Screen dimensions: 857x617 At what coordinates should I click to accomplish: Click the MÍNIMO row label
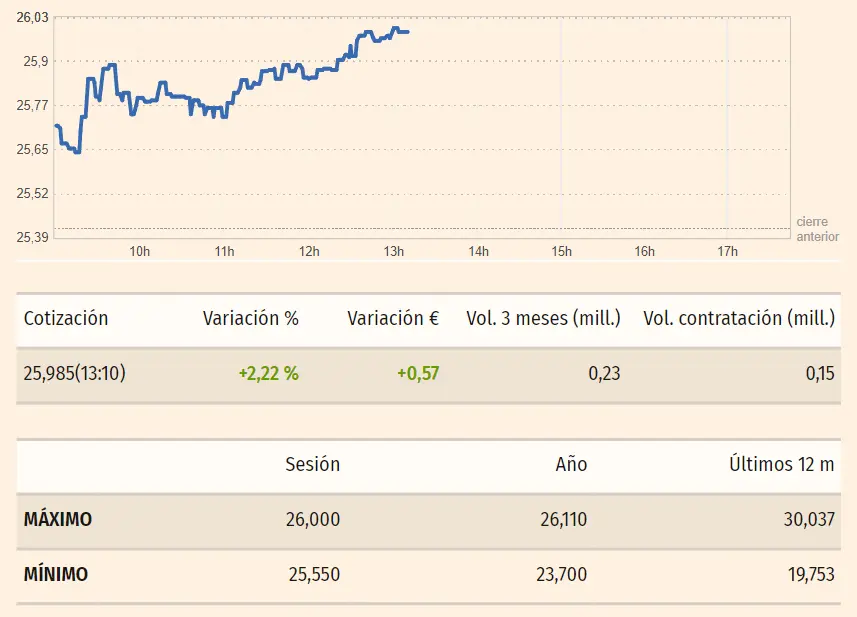(x=55, y=575)
